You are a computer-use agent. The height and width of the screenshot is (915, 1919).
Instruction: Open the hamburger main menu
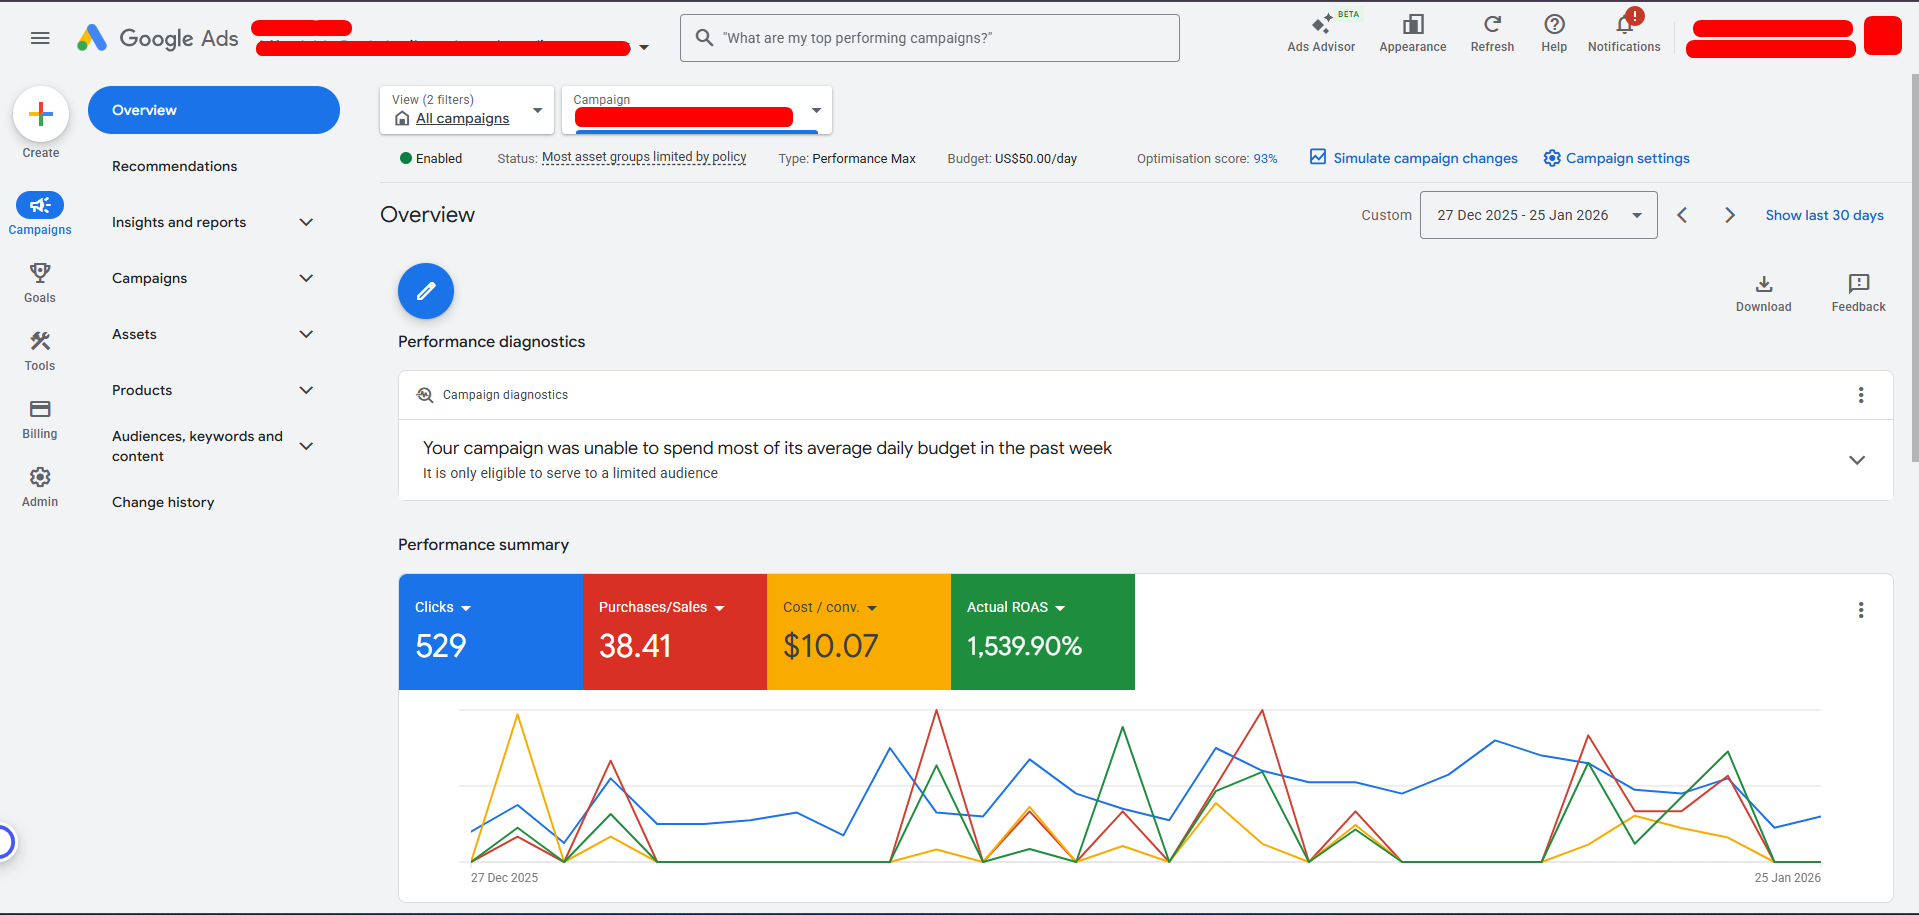tap(40, 38)
